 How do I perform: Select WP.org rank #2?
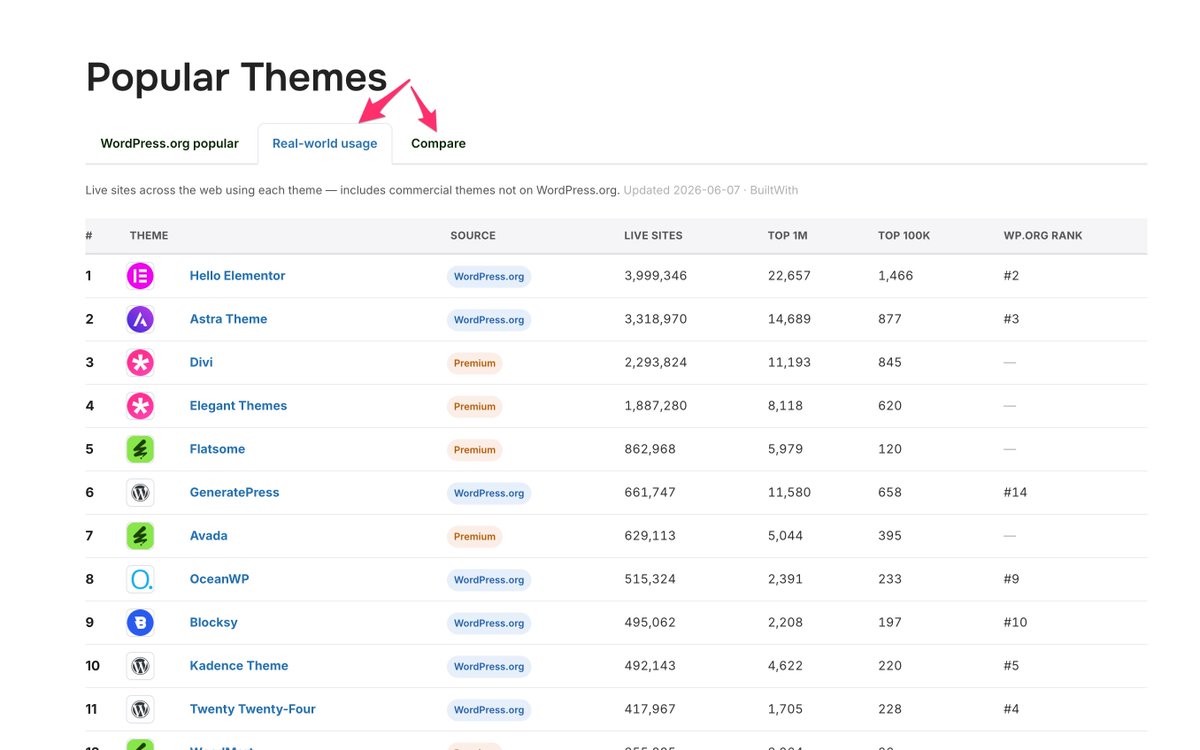point(1012,276)
